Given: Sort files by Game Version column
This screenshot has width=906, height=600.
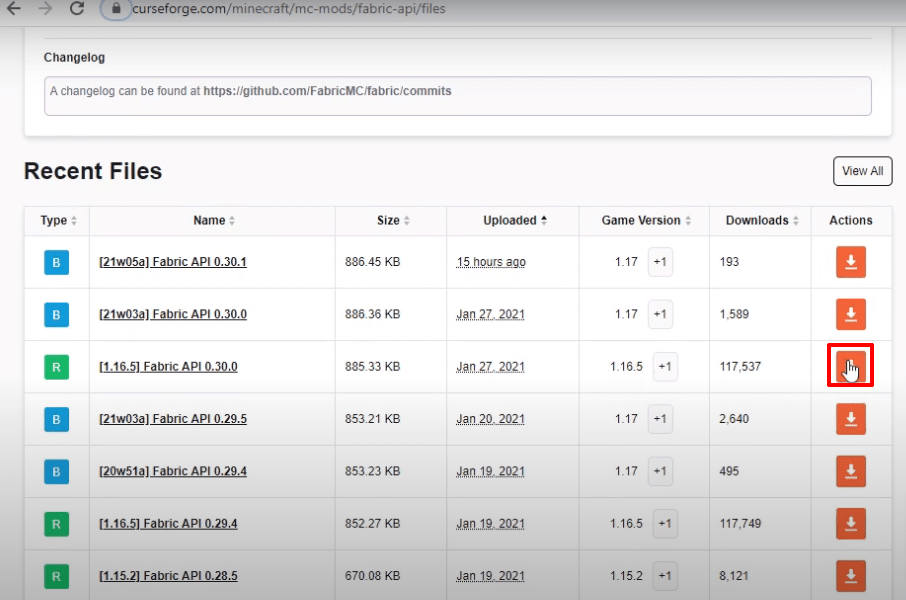Looking at the screenshot, I should point(646,220).
